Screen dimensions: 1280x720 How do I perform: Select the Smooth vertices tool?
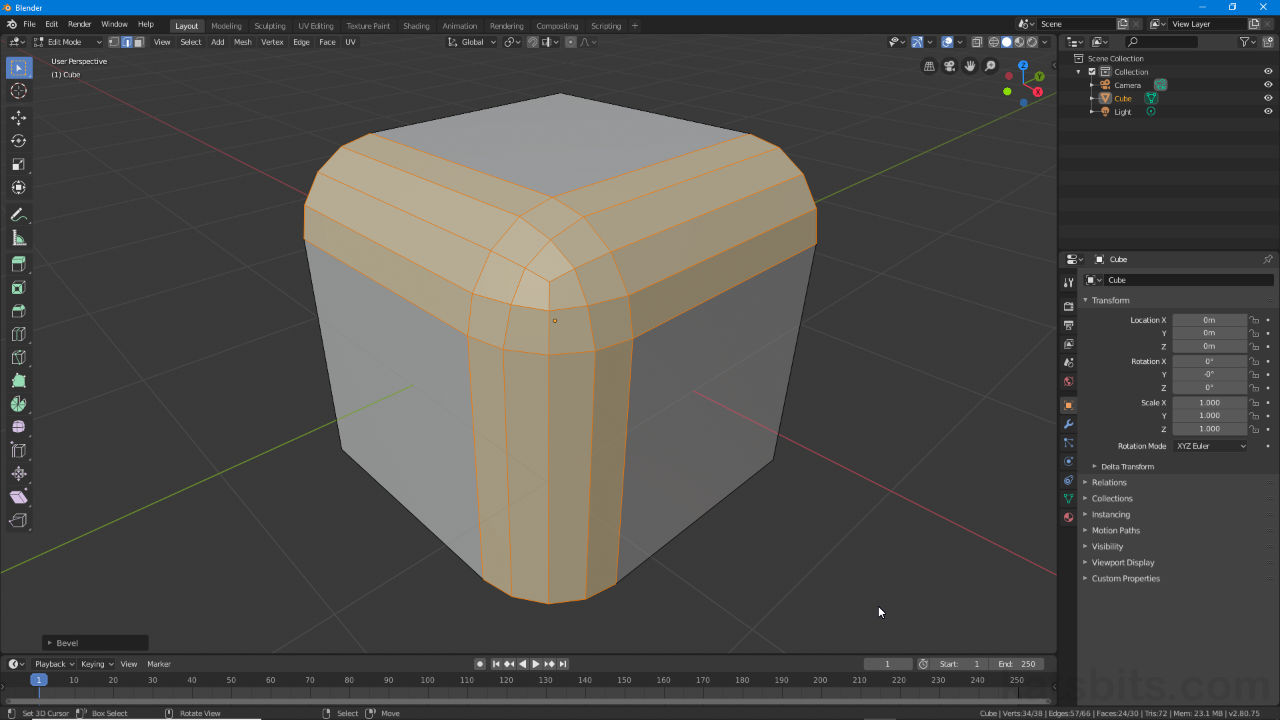point(19,427)
